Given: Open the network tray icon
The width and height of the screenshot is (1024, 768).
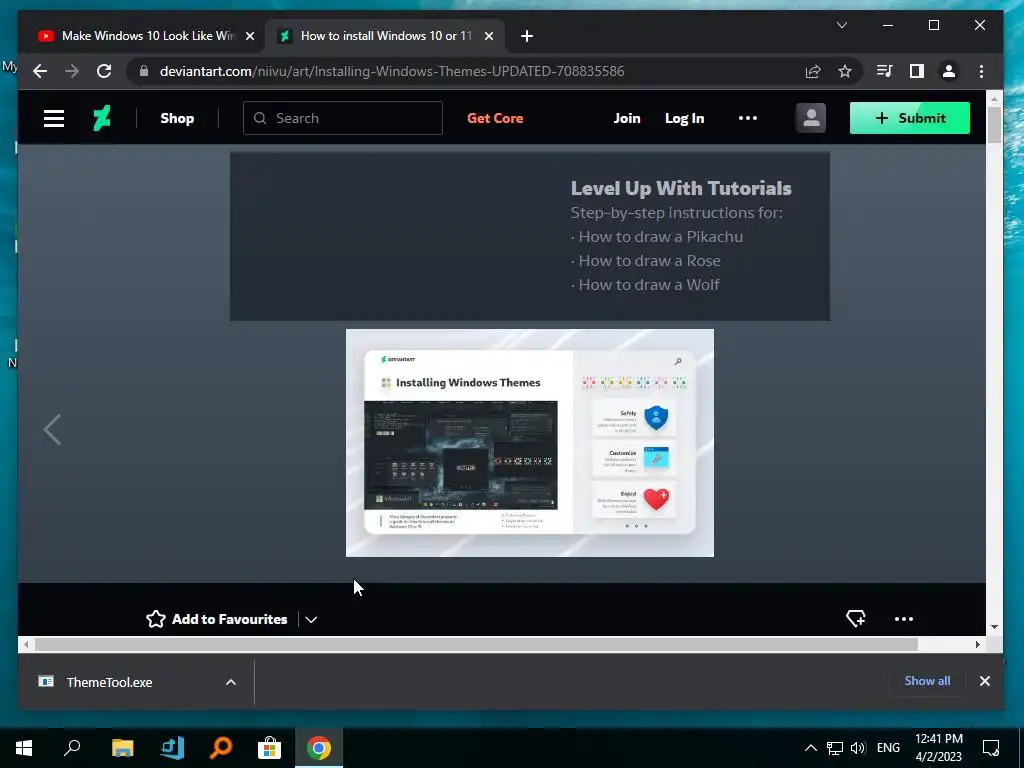Looking at the screenshot, I should click(x=835, y=748).
